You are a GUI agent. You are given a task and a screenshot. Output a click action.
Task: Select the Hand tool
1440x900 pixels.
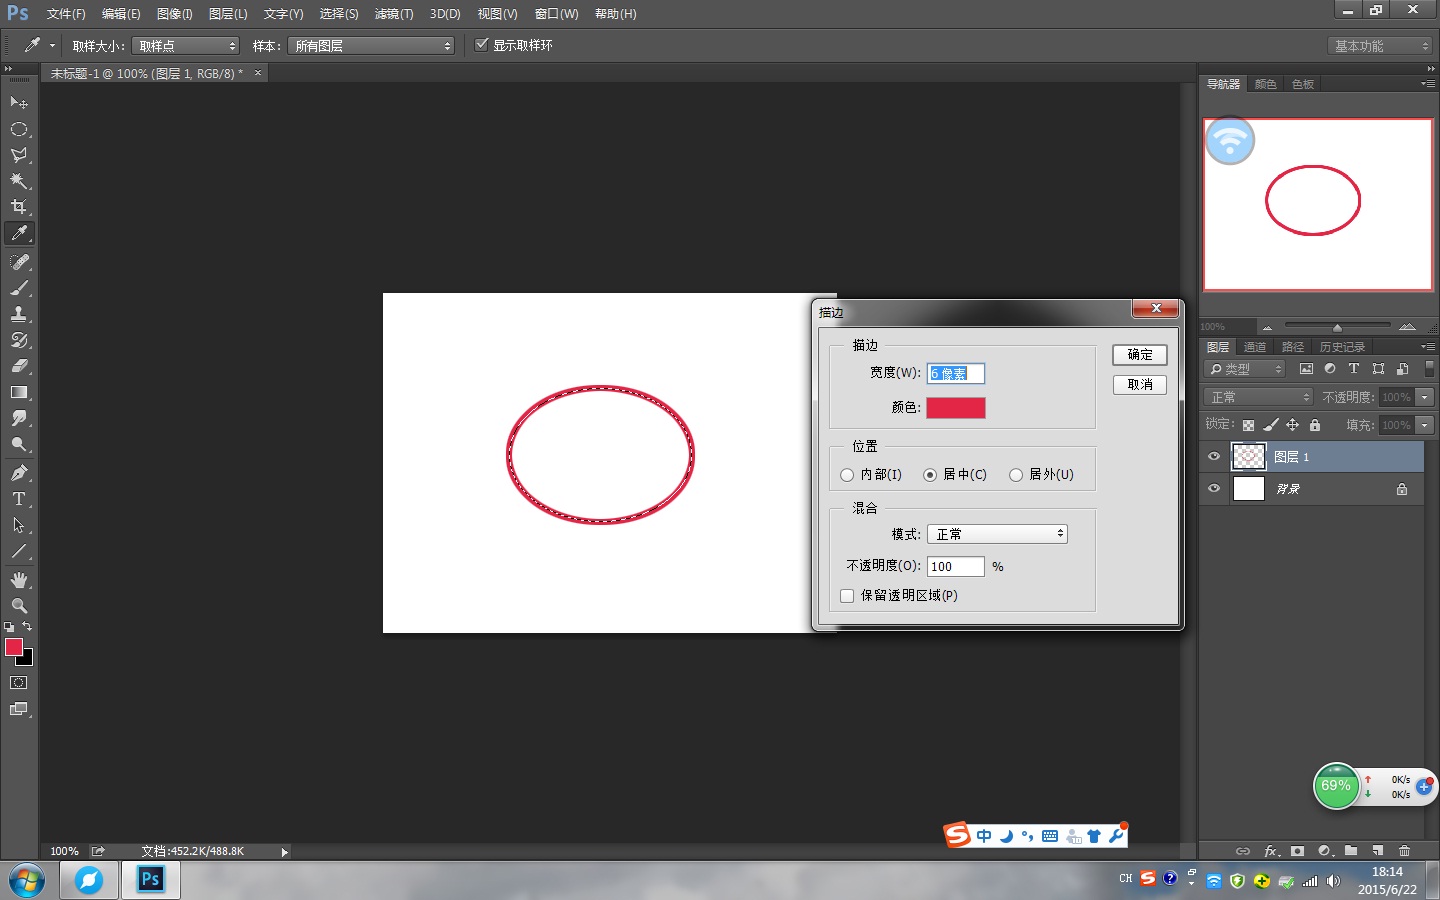[x=19, y=580]
